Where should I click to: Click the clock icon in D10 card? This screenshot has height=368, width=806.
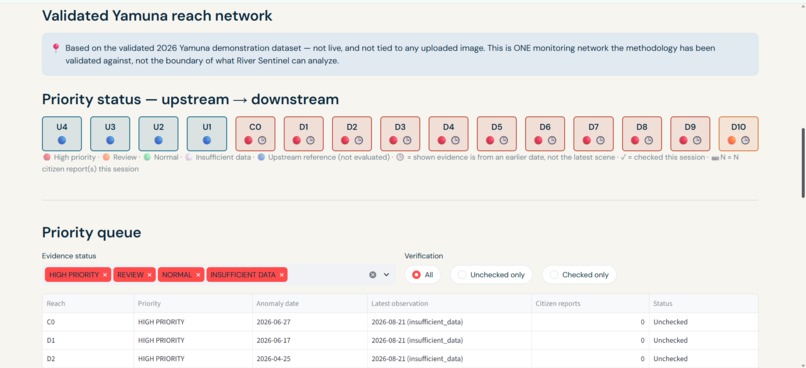[x=745, y=140]
